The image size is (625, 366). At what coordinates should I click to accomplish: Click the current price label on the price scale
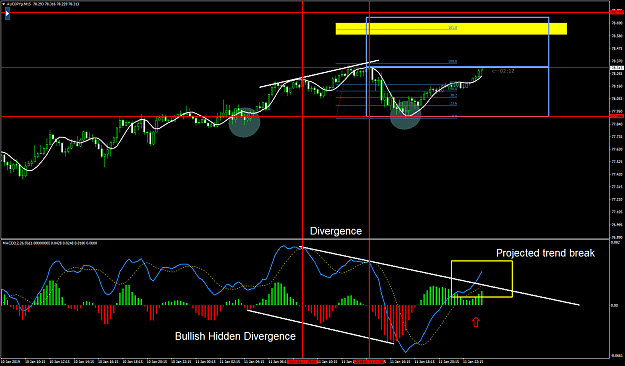coord(617,68)
